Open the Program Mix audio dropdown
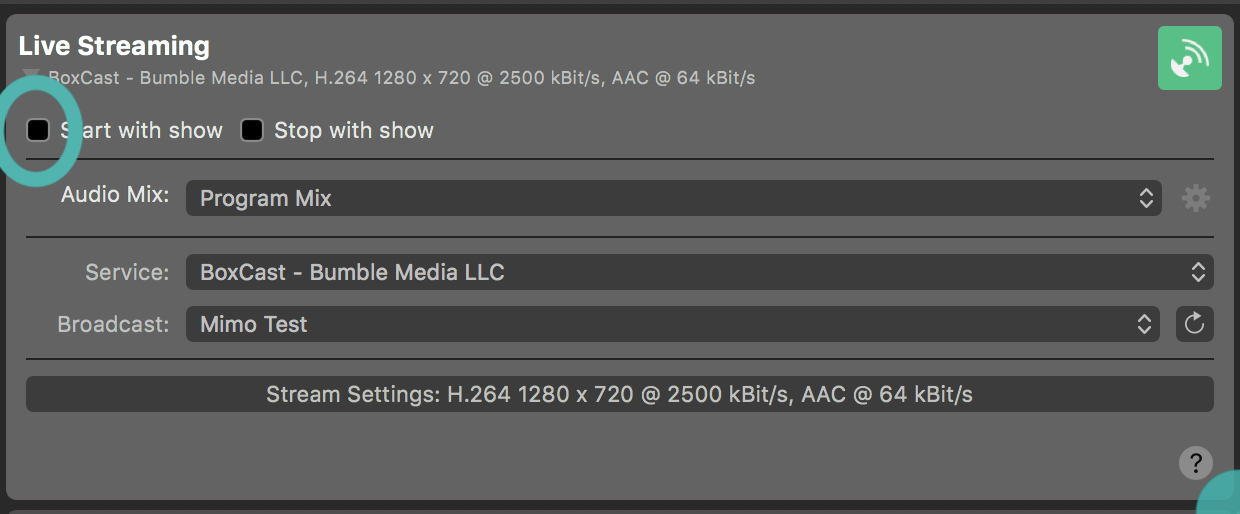 point(660,198)
